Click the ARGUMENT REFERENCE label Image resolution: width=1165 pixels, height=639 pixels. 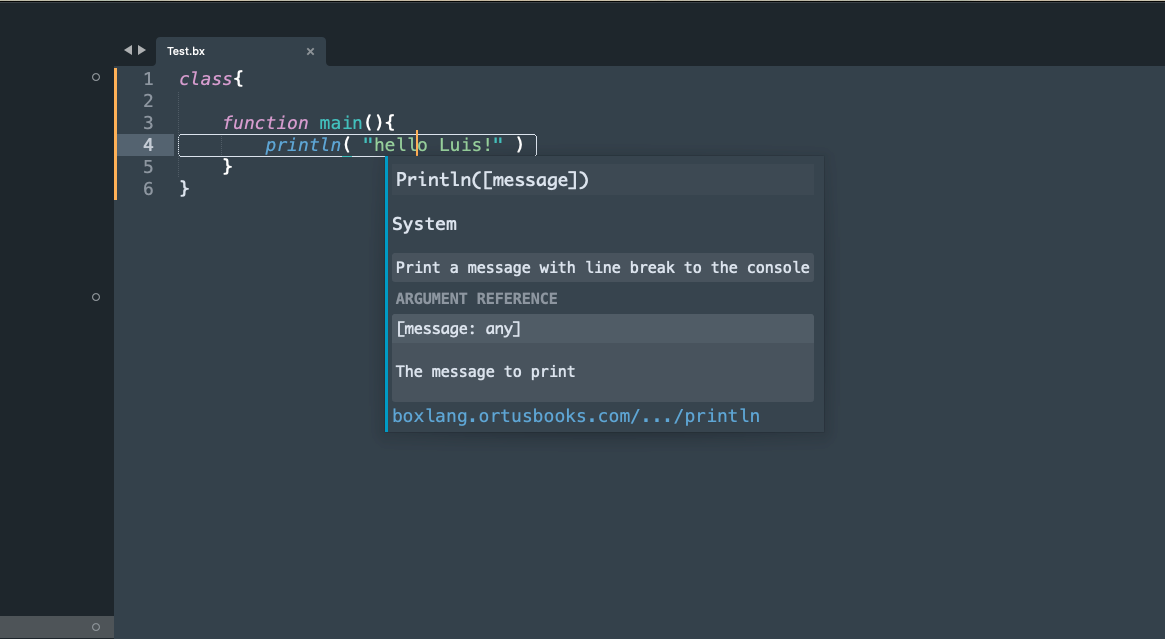[x=476, y=299]
